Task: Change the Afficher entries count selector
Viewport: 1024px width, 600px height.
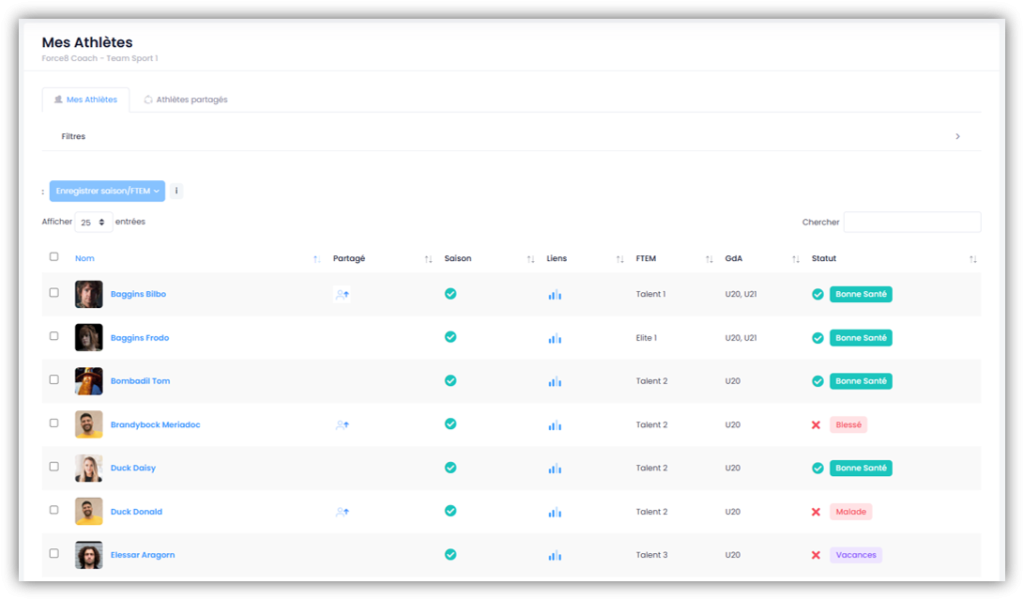Action: [x=92, y=222]
